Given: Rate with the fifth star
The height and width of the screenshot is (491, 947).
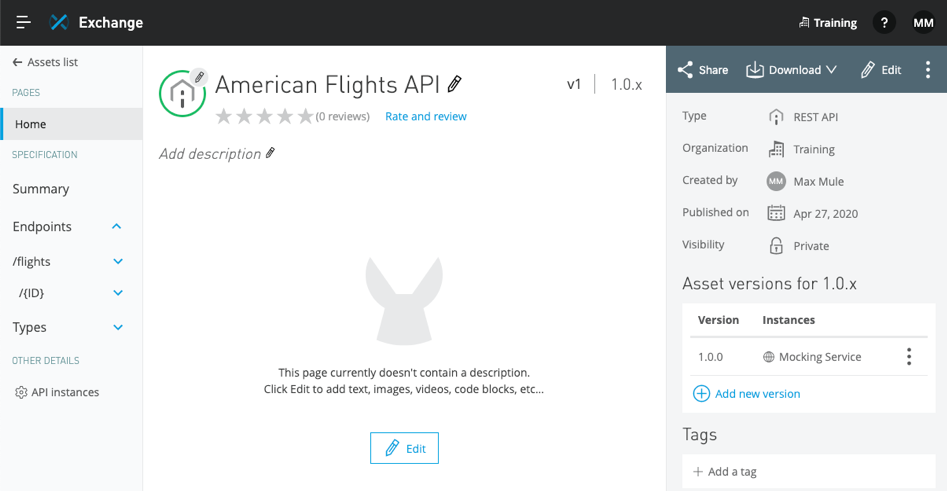Looking at the screenshot, I should point(306,116).
